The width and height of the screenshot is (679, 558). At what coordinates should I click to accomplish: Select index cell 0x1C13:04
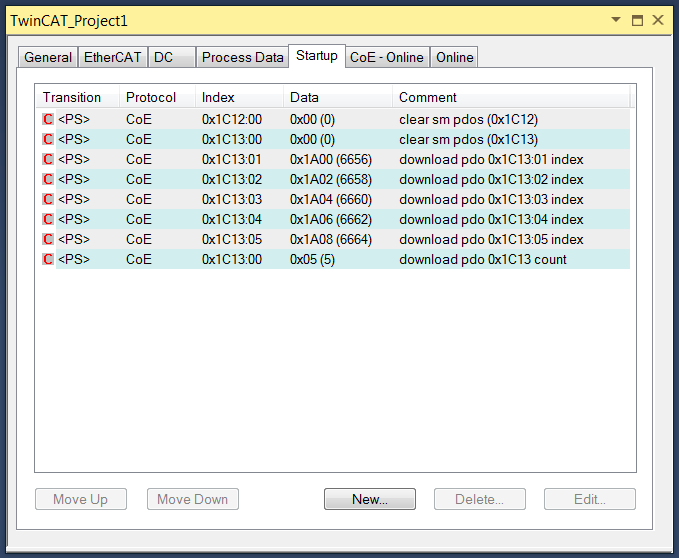(x=232, y=219)
